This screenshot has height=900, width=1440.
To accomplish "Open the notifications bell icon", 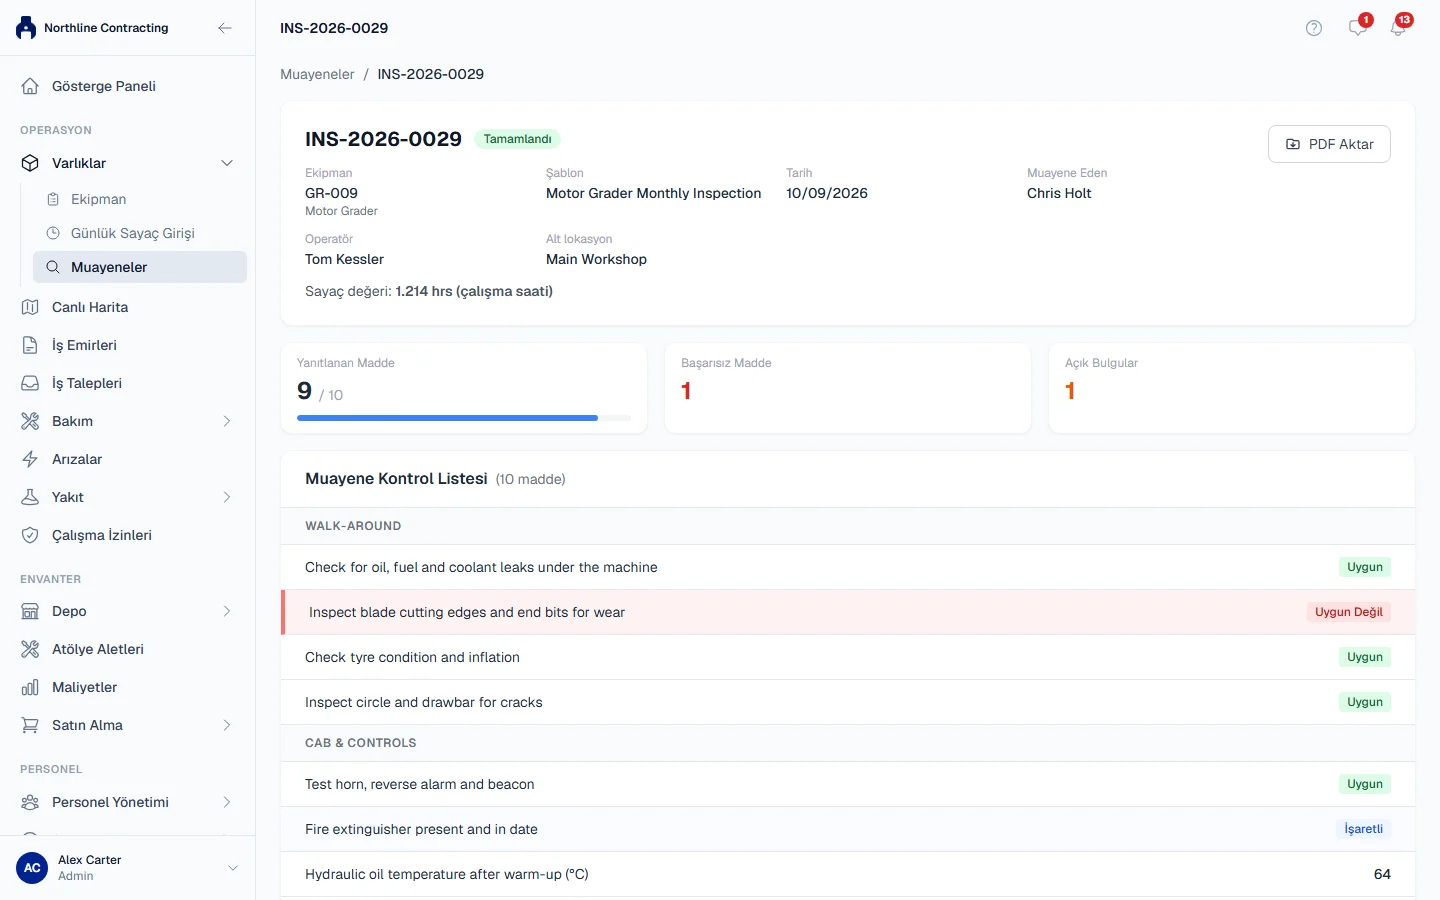I will 1398,28.
